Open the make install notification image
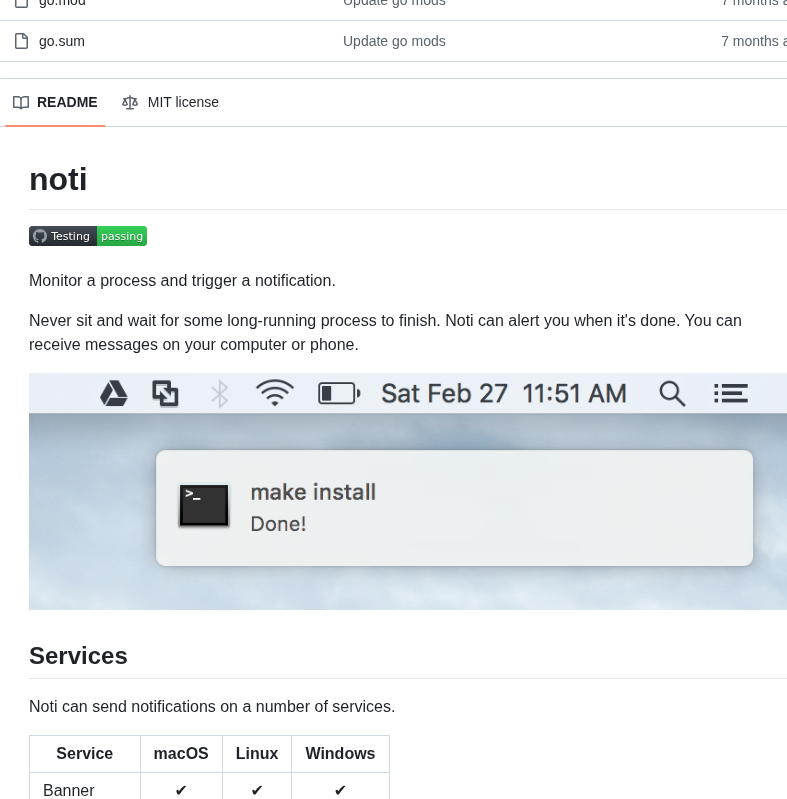This screenshot has width=787, height=799. pyautogui.click(x=454, y=508)
